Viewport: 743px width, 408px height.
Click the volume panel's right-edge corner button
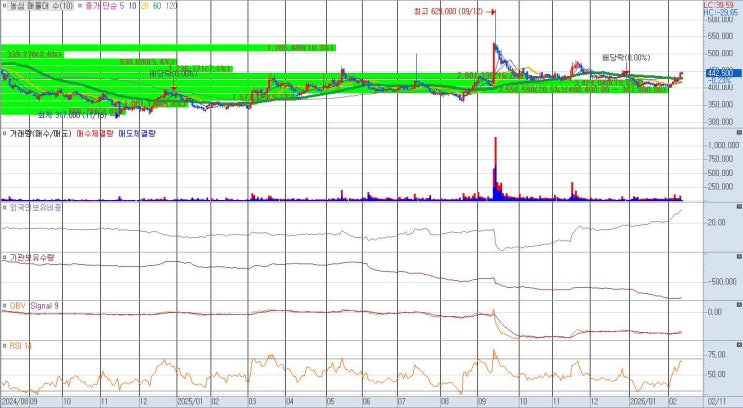click(739, 132)
